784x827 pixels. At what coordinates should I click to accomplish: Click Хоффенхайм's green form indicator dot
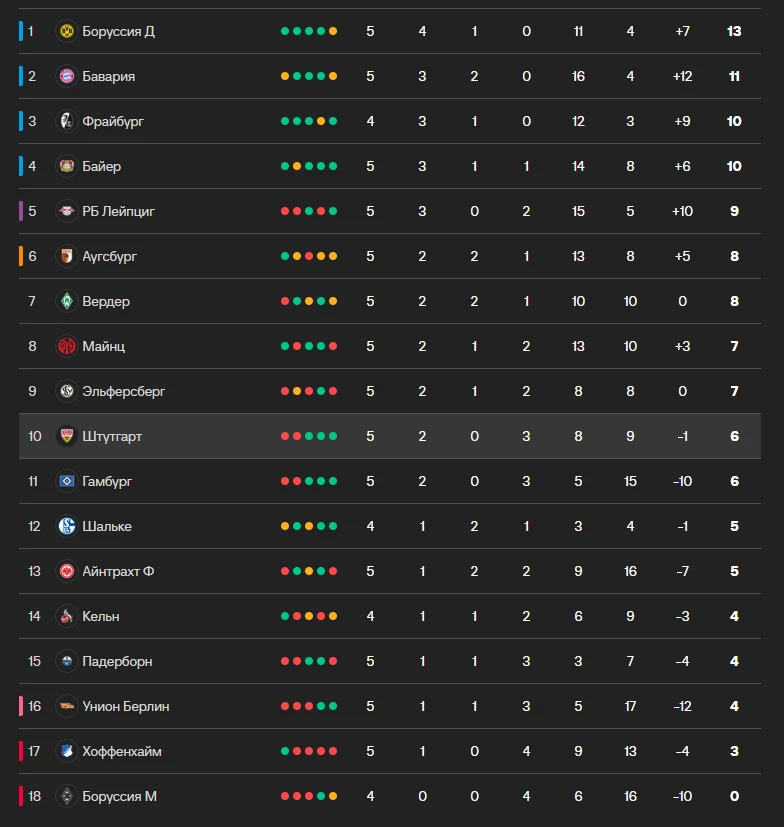(285, 751)
